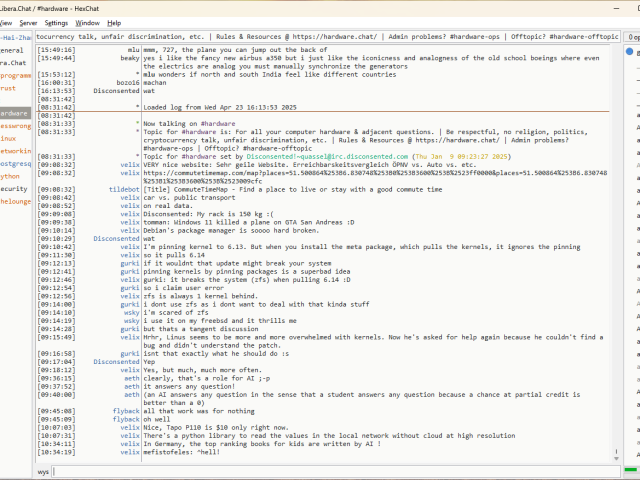Viewport: 640px width, 480px height.
Task: Select the #python channel in the sidebar
Action: tap(12, 175)
